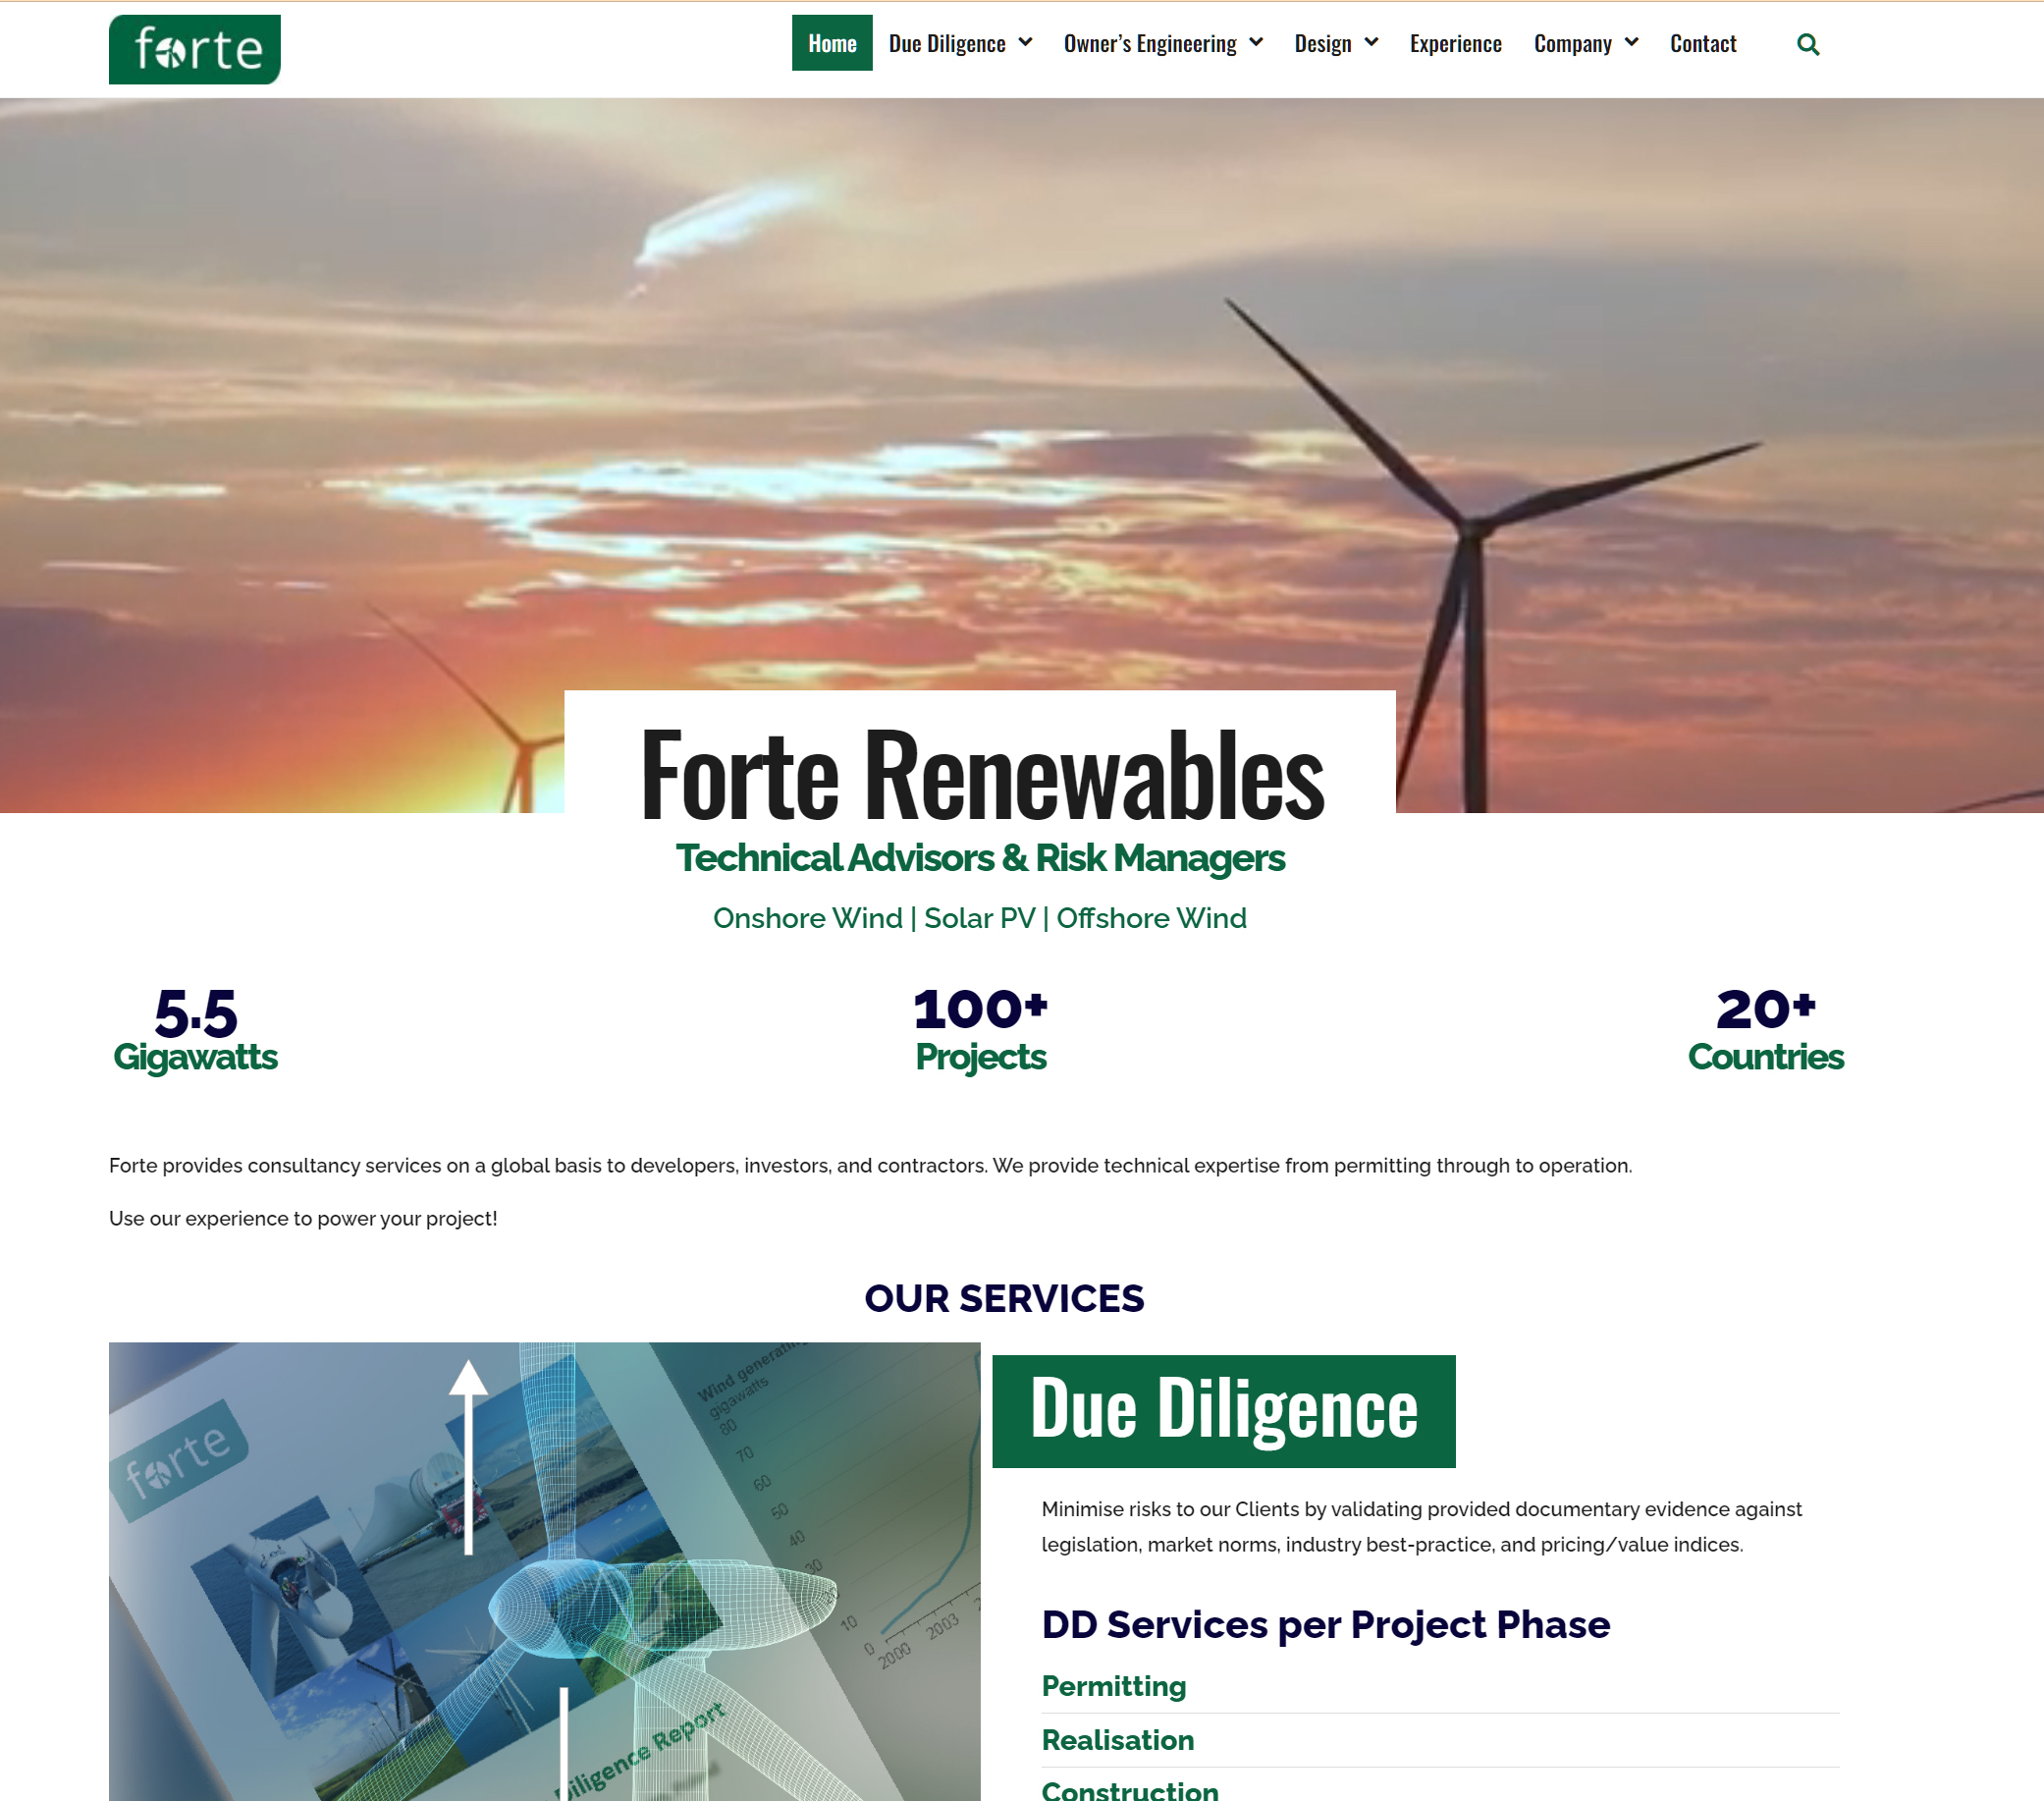Click the OUR SERVICES section heading
The width and height of the screenshot is (2044, 1801).
coord(1004,1298)
